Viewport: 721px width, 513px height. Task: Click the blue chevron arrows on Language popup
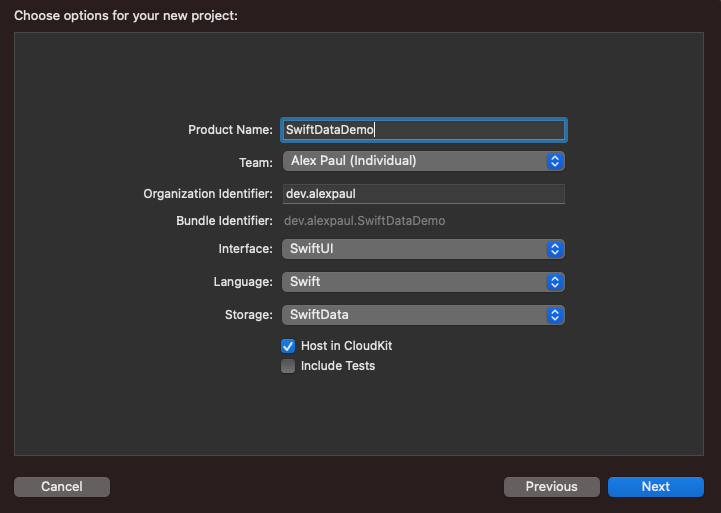point(555,282)
